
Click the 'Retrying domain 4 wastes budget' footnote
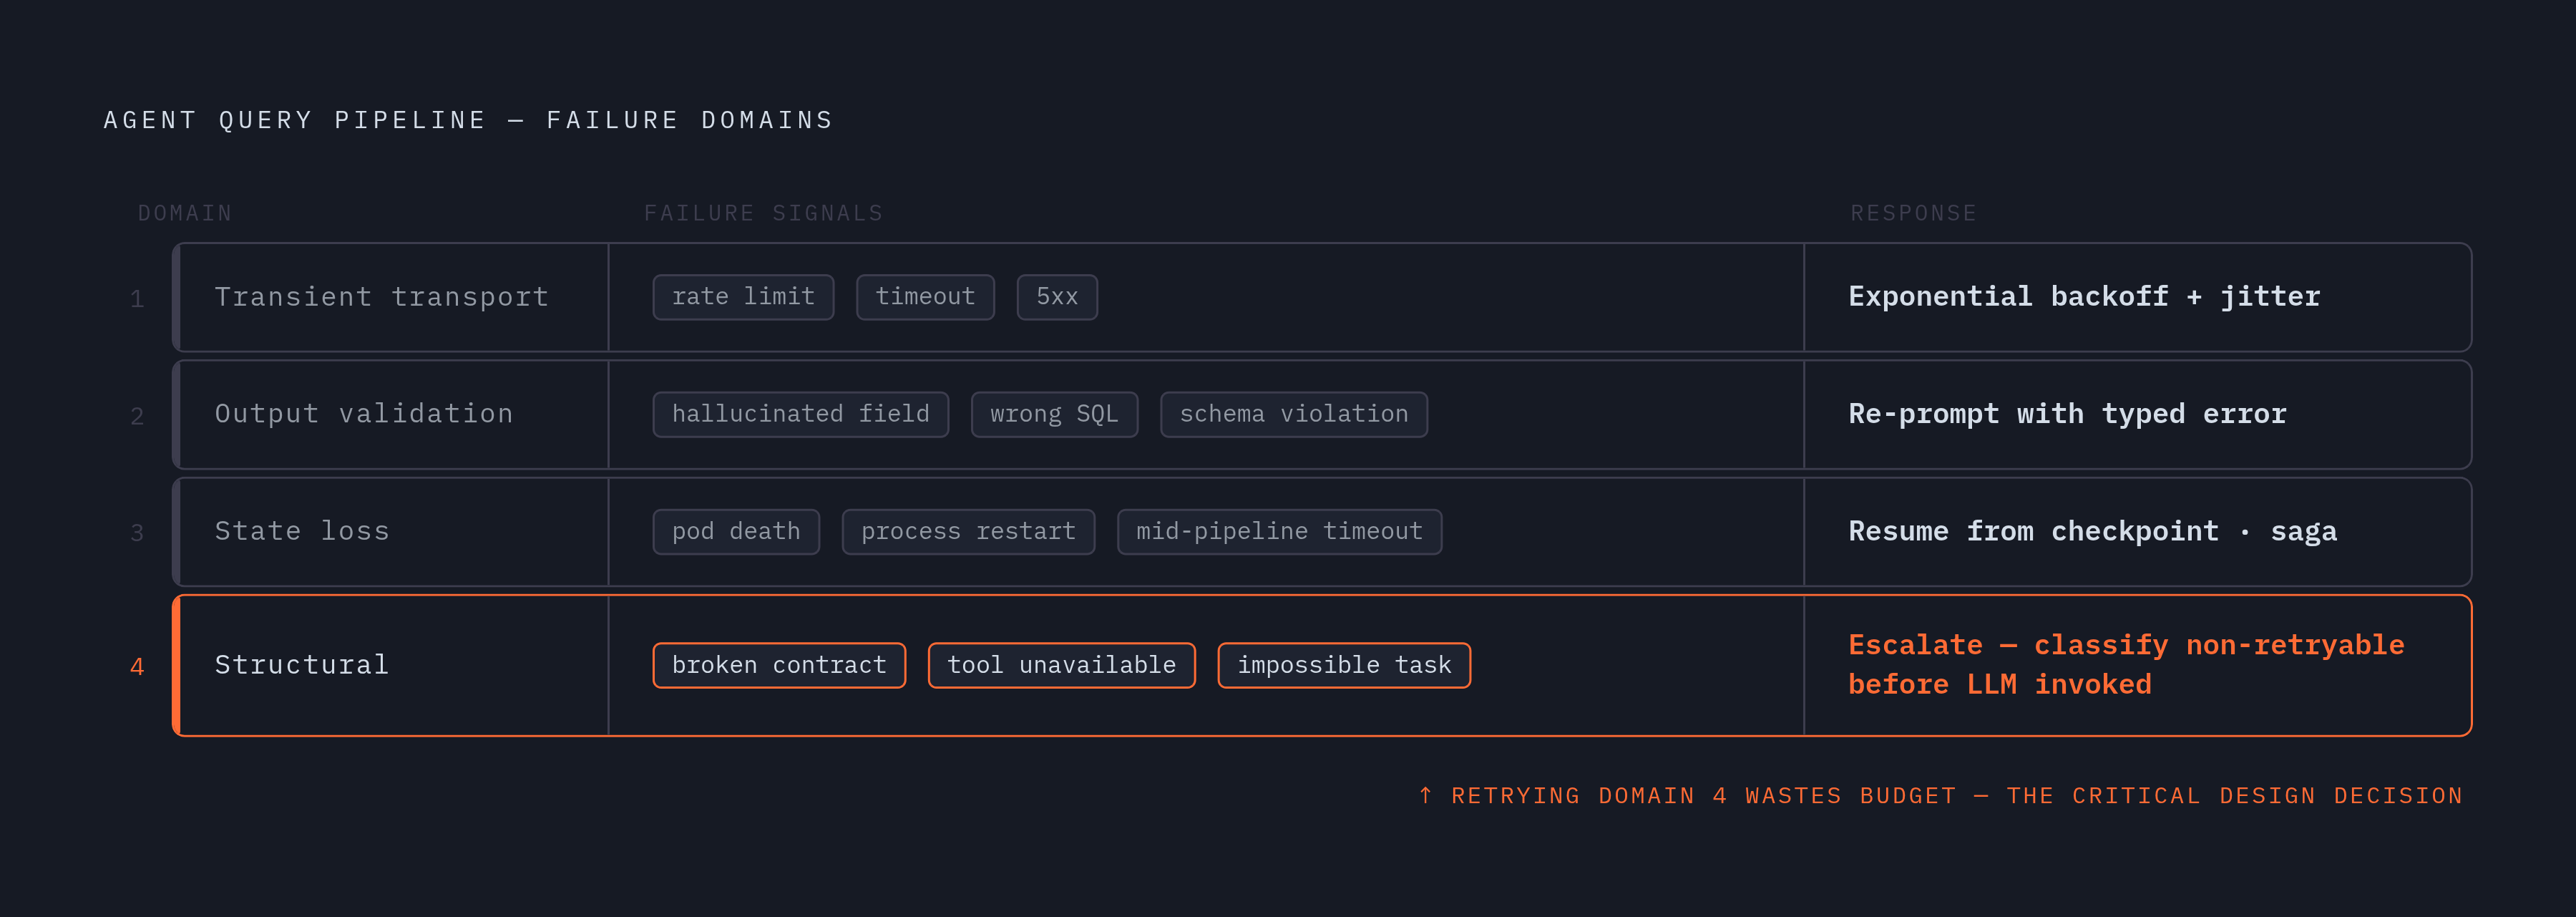tap(1940, 796)
